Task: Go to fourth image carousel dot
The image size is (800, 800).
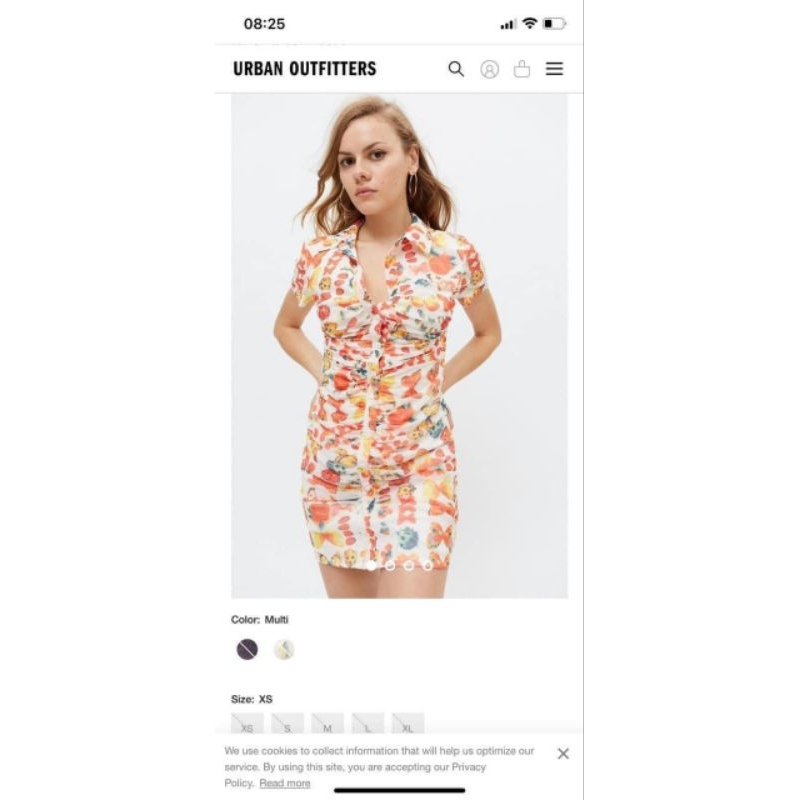Action: pyautogui.click(x=428, y=565)
